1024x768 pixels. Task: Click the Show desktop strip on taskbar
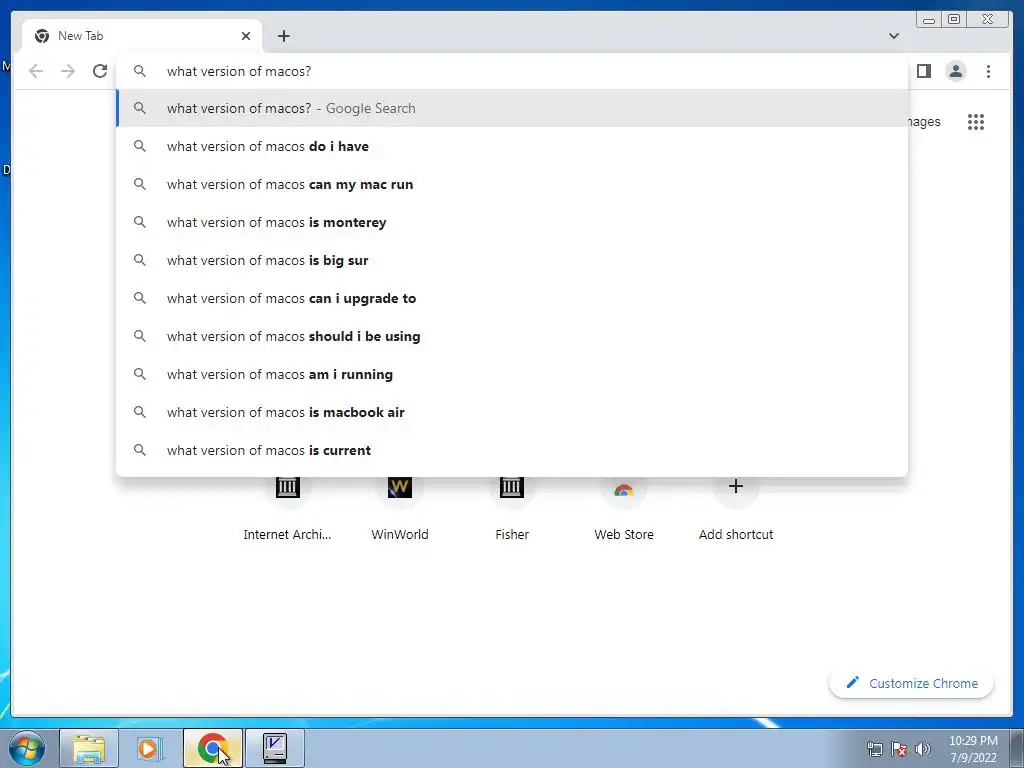point(1017,748)
